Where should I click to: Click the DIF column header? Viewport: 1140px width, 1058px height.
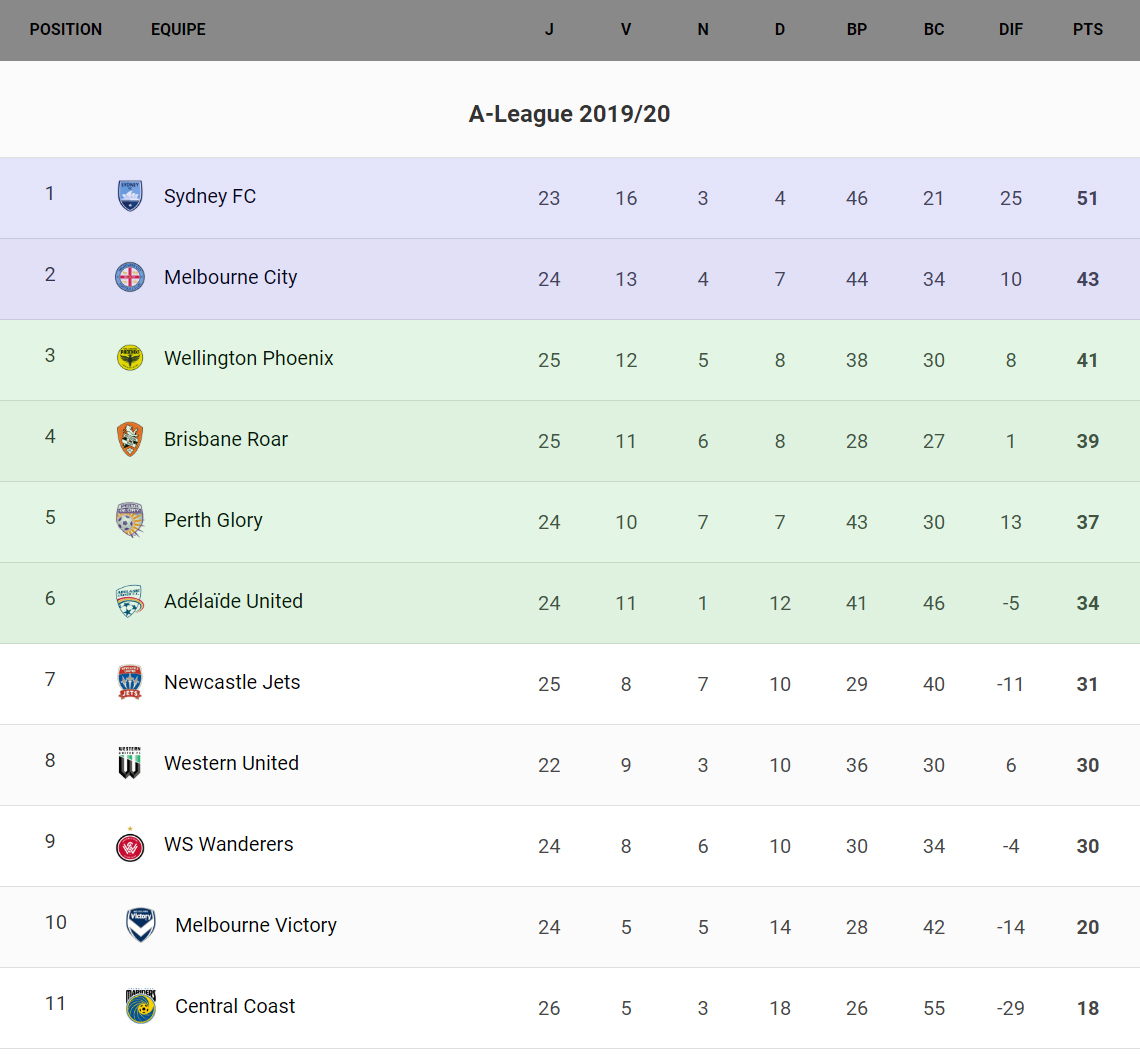tap(1011, 30)
